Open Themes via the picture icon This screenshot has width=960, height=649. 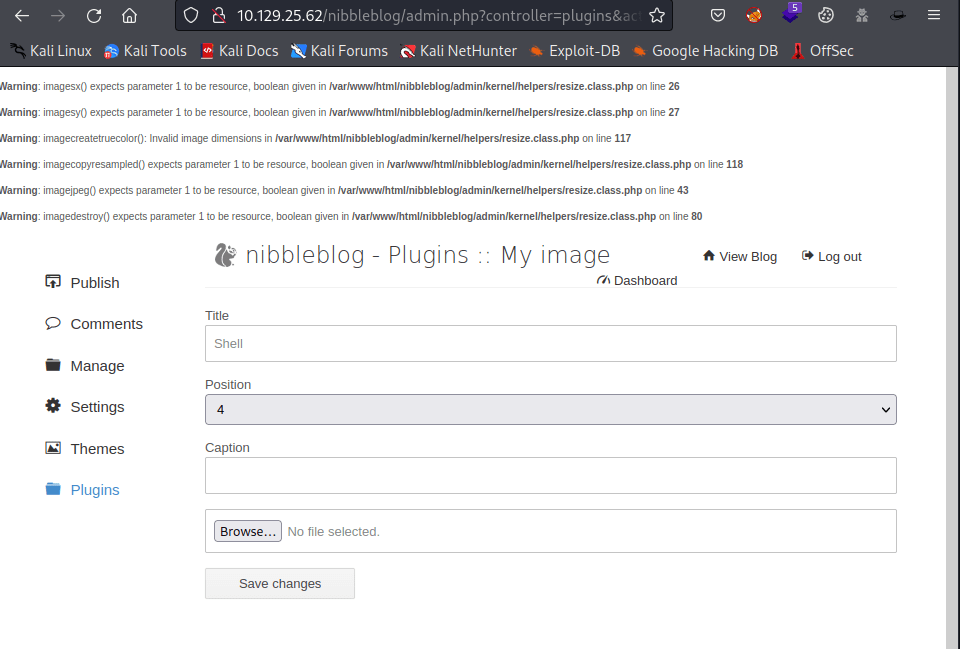(x=53, y=448)
